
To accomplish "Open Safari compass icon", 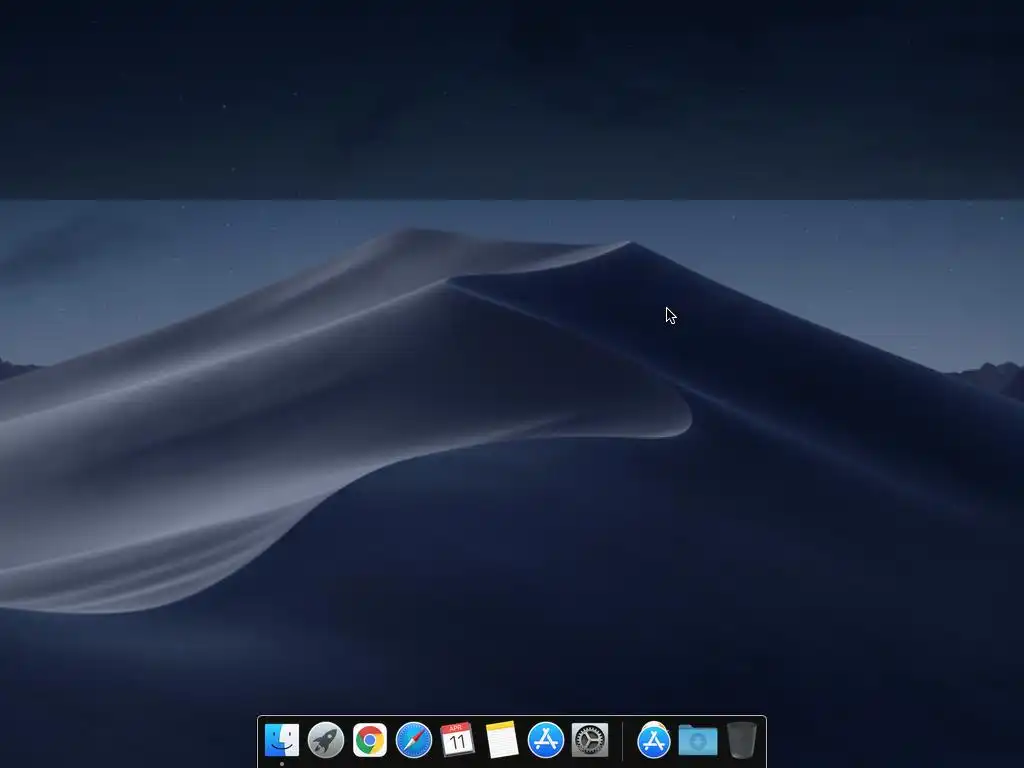I will (x=414, y=740).
